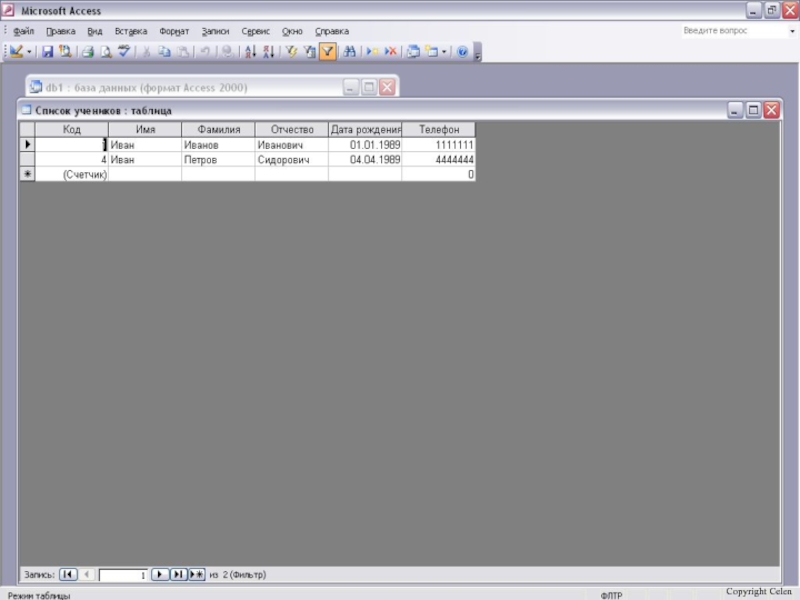Image resolution: width=800 pixels, height=600 pixels.
Task: Click the table icon in Список учеников title
Action: click(27, 110)
